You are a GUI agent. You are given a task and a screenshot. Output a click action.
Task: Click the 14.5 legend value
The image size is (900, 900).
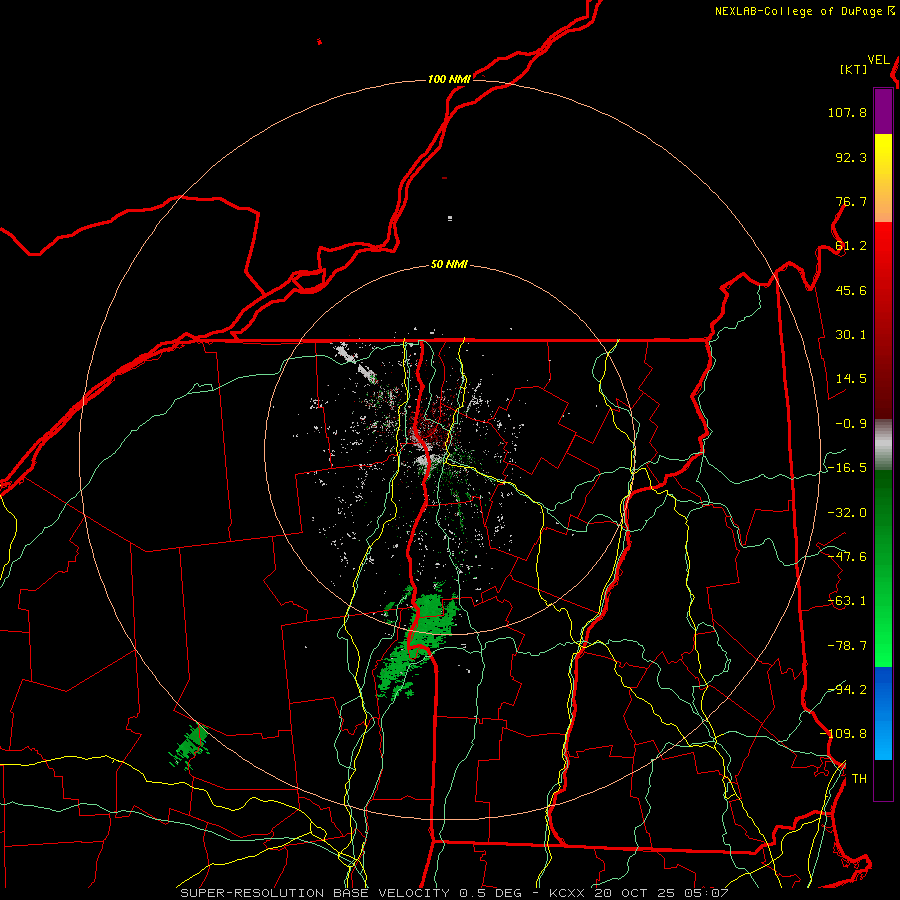pyautogui.click(x=851, y=379)
